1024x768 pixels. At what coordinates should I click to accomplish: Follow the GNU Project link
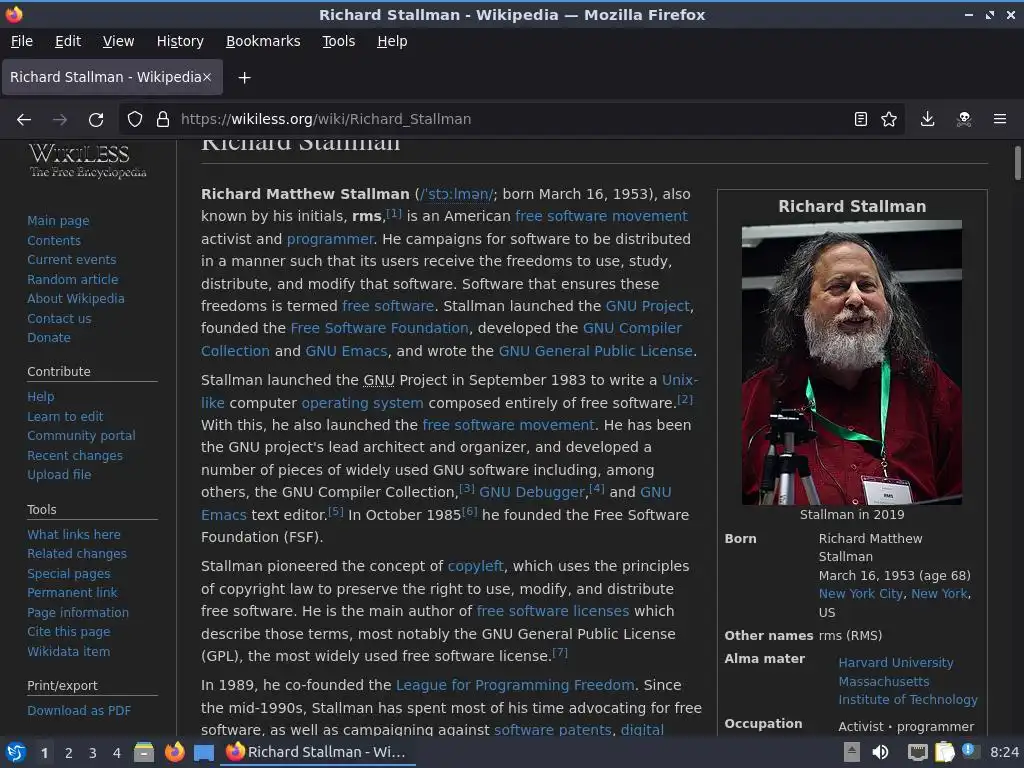[647, 306]
